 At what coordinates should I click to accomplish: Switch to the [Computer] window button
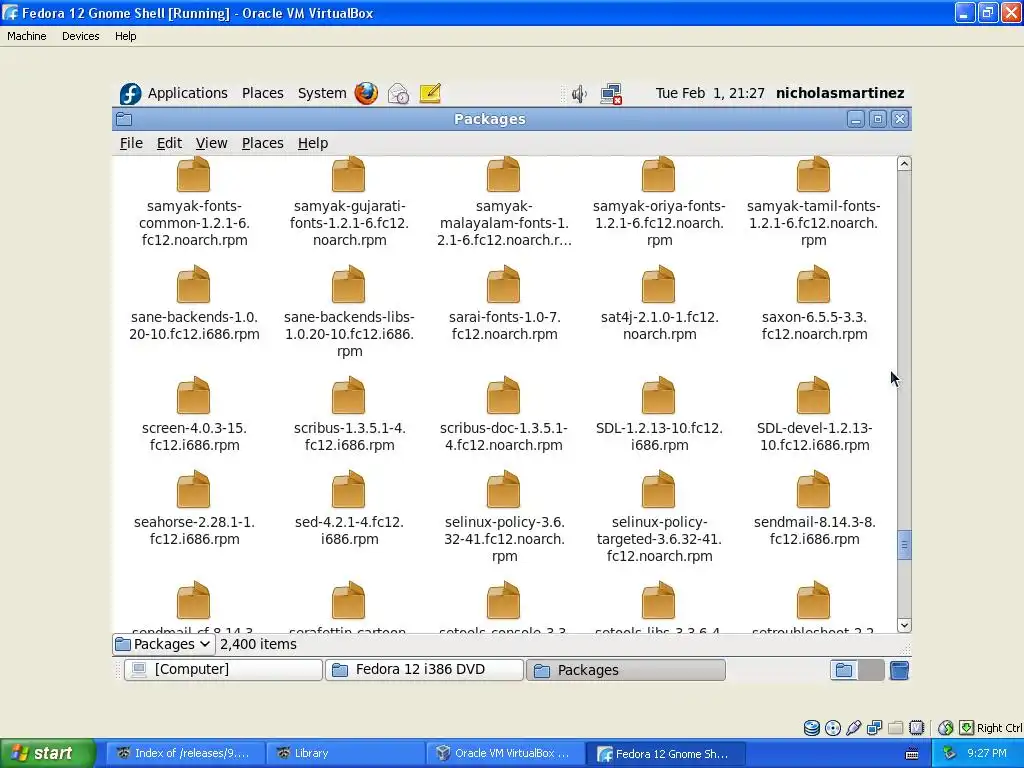tap(223, 669)
